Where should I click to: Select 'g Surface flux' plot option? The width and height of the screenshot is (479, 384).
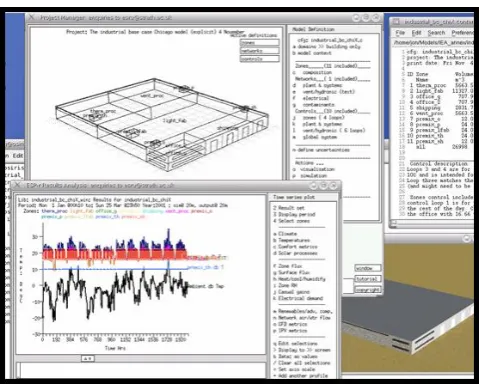[291, 272]
